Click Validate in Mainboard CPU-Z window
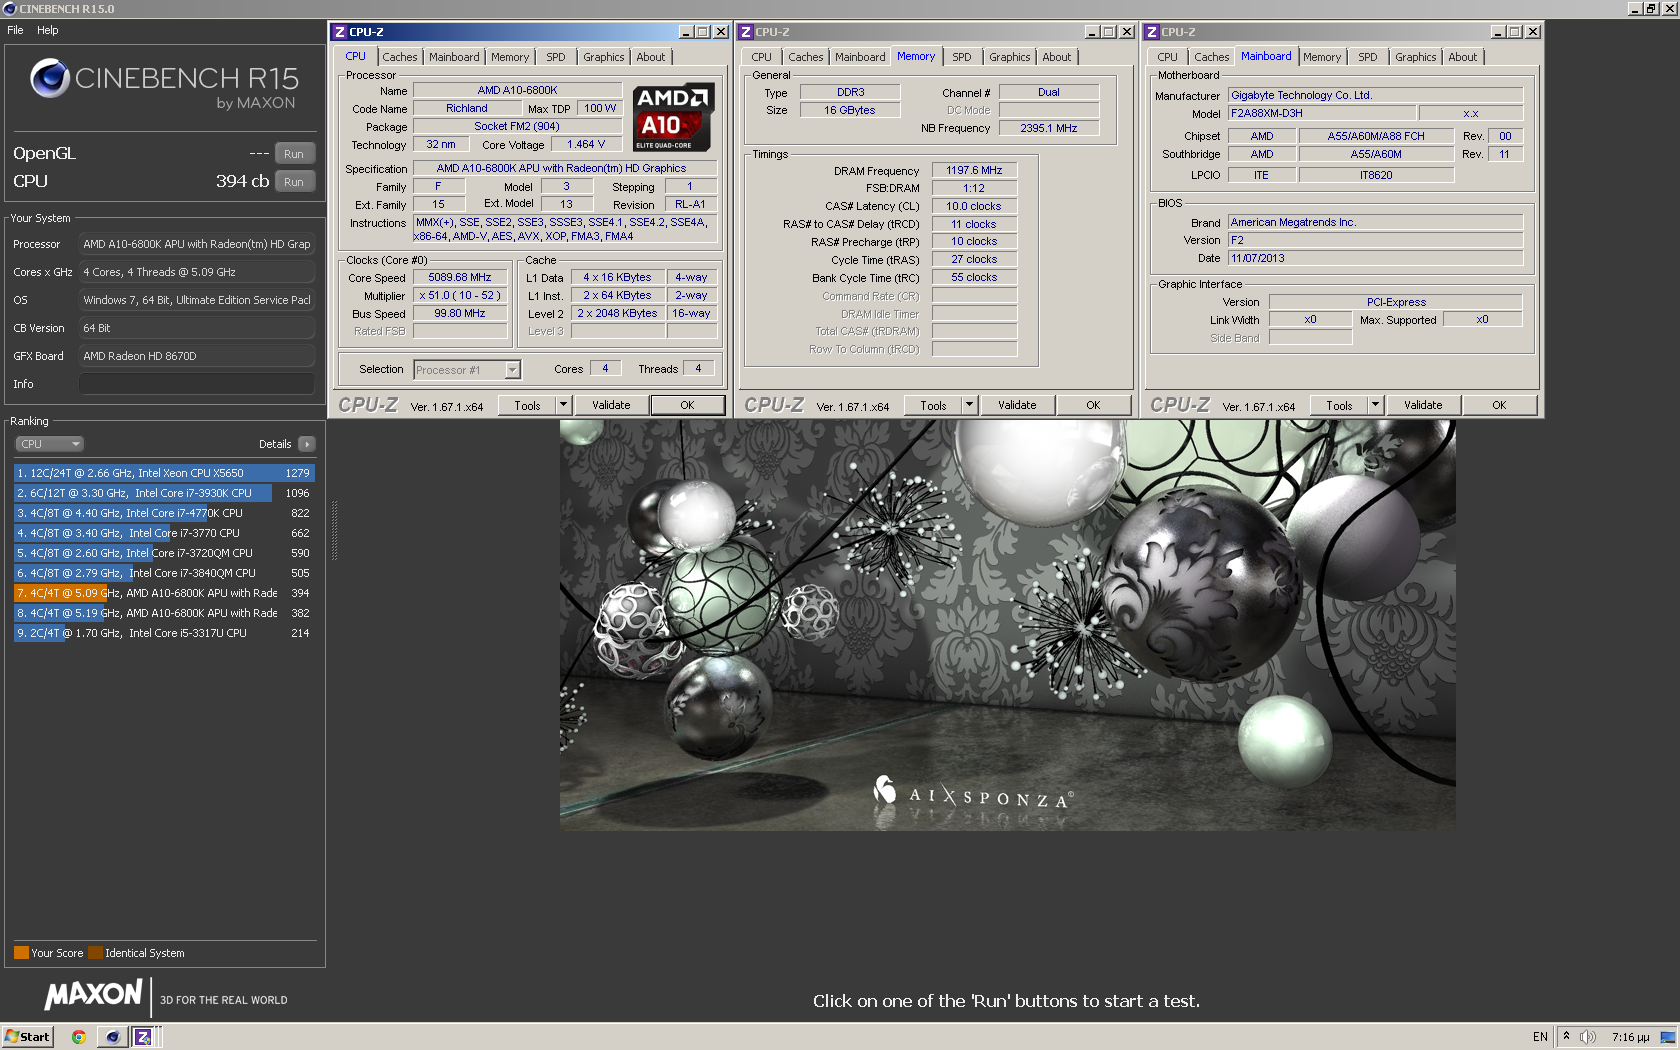 (1423, 405)
